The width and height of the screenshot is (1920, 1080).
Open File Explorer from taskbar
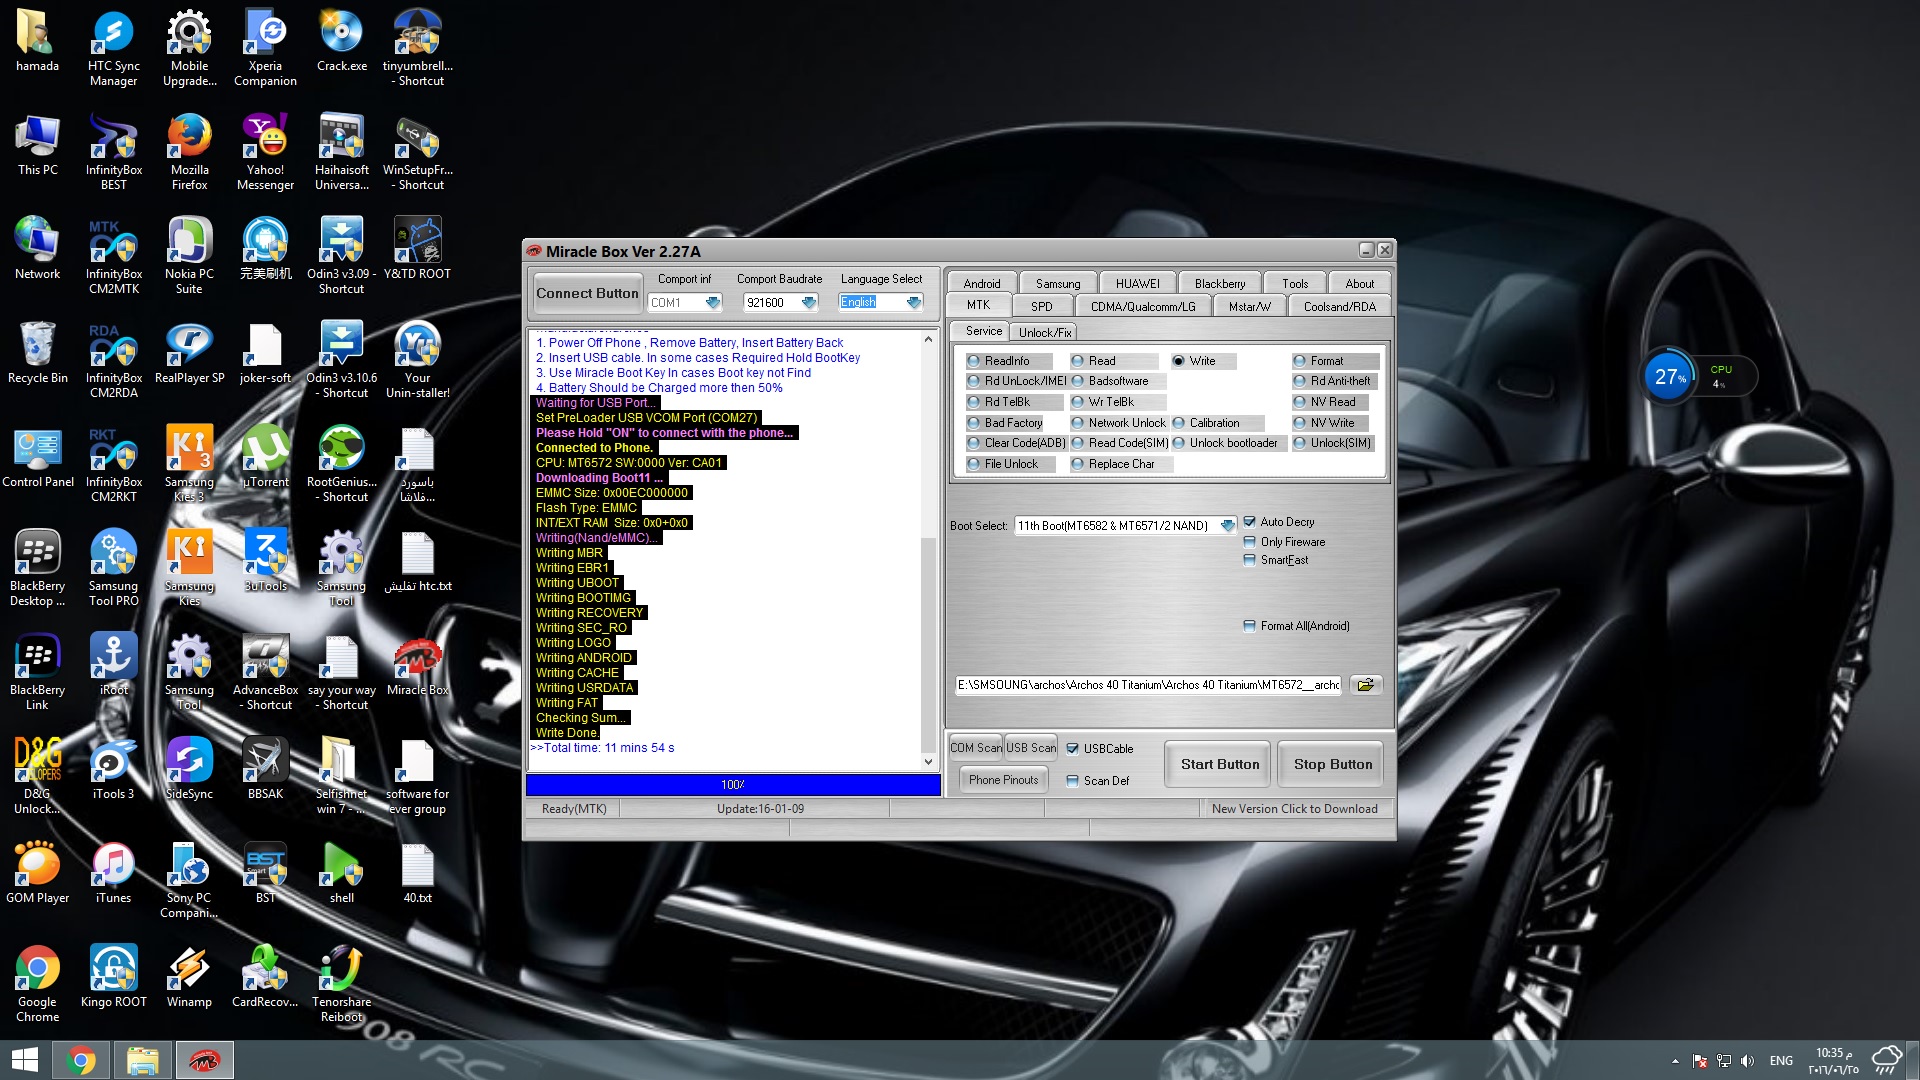point(142,1060)
